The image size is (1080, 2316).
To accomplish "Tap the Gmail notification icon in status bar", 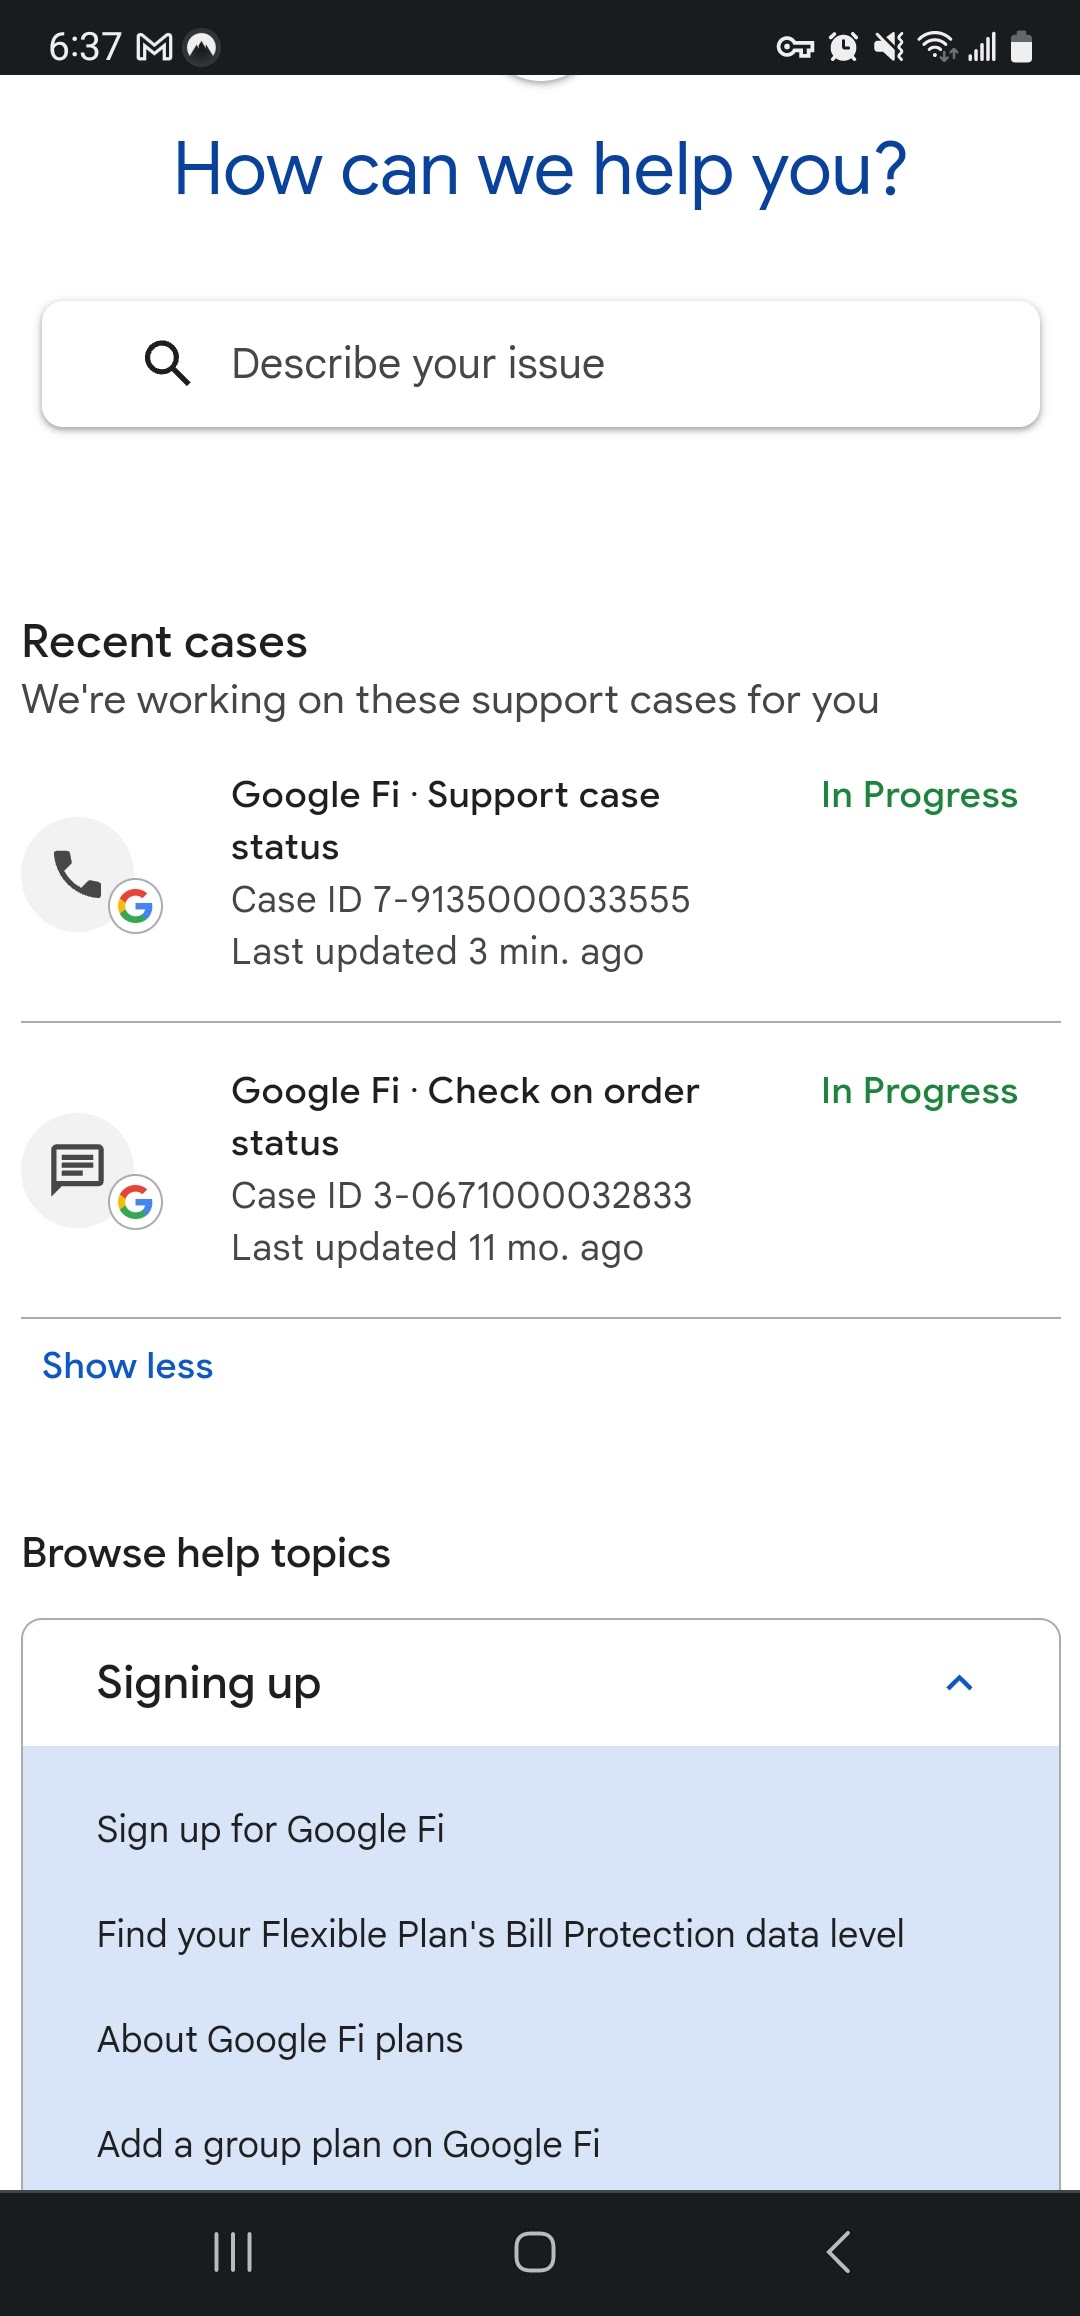I will click(x=154, y=47).
